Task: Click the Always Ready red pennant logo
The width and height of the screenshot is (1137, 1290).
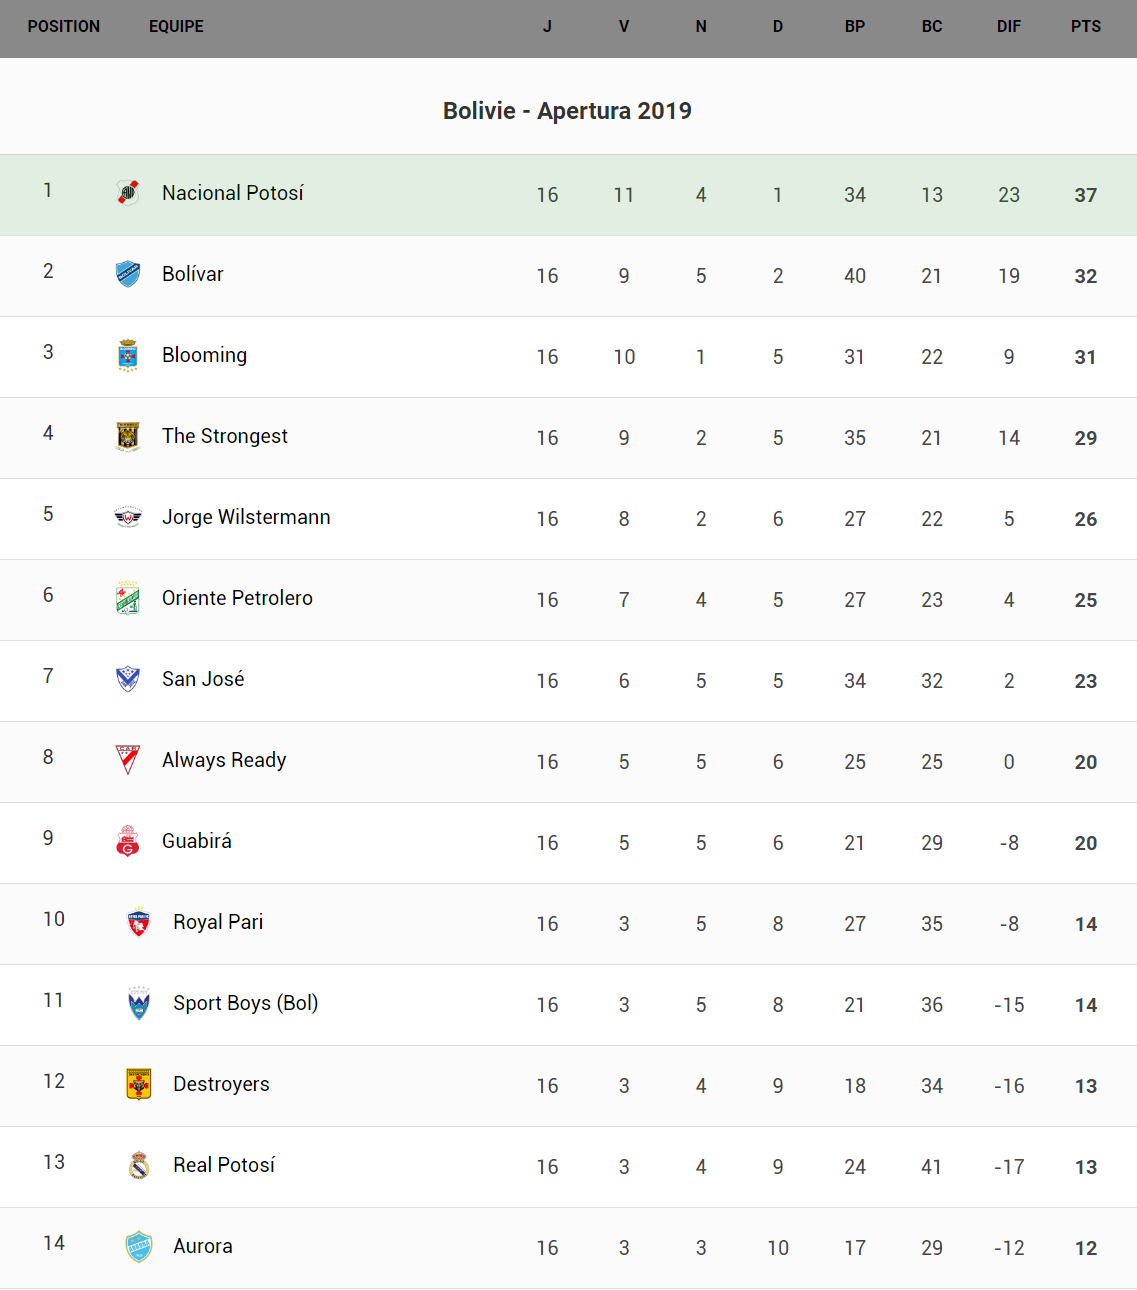Action: tap(128, 760)
